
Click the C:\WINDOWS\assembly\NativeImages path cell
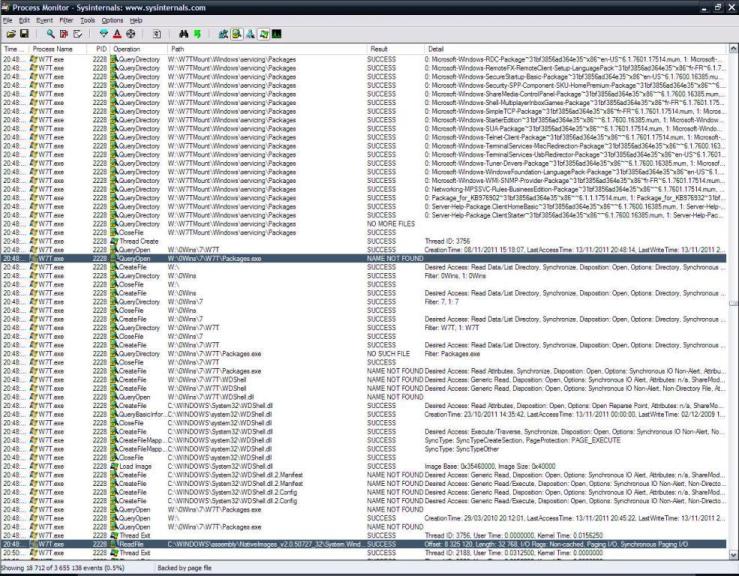pos(264,544)
